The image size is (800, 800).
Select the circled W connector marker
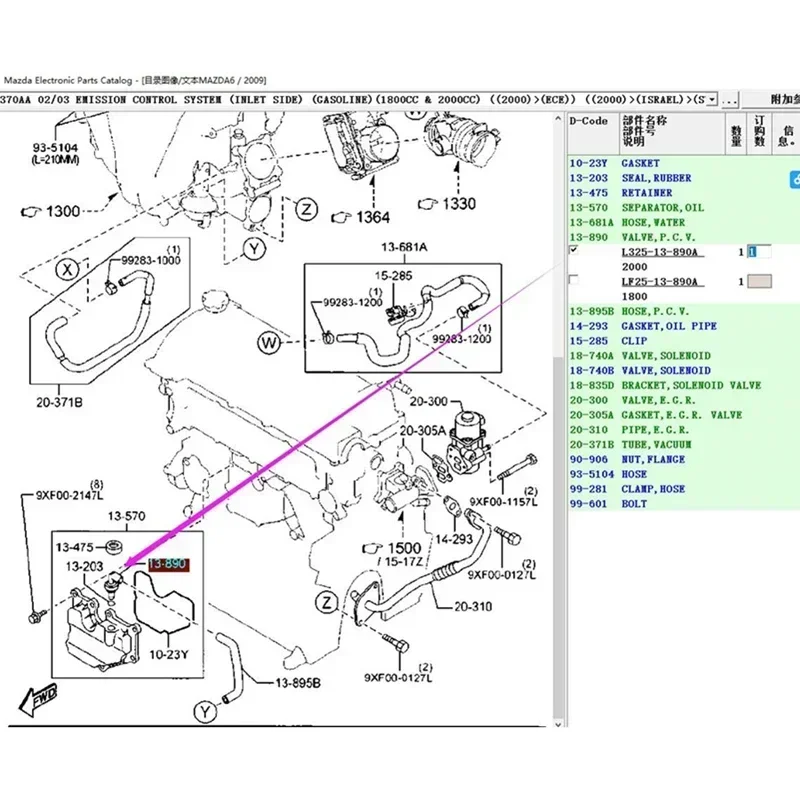click(x=269, y=343)
